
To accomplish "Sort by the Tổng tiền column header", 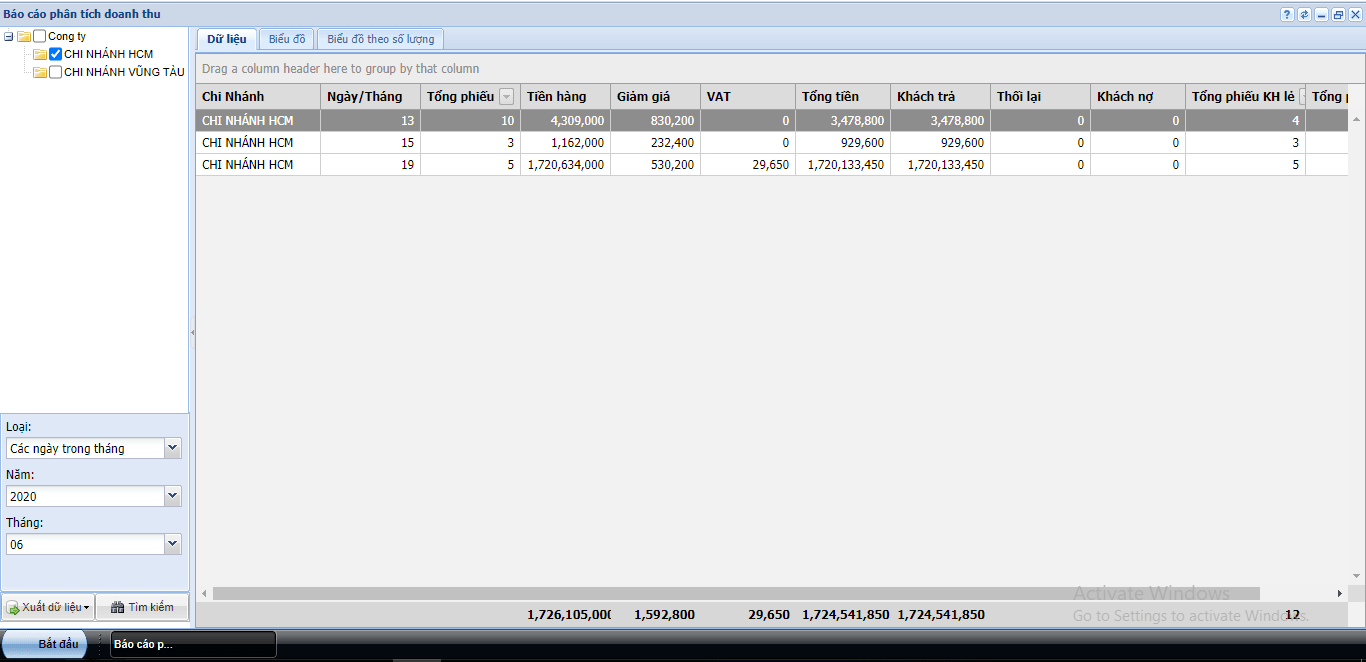I will [x=843, y=97].
